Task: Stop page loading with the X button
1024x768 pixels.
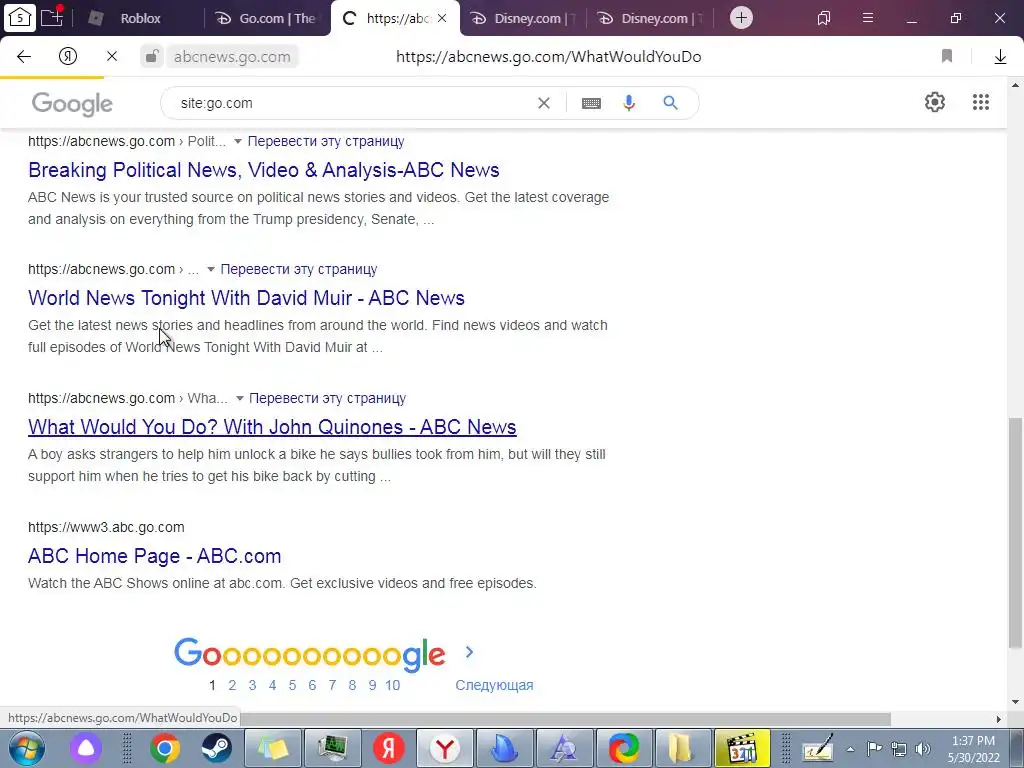Action: coord(112,57)
